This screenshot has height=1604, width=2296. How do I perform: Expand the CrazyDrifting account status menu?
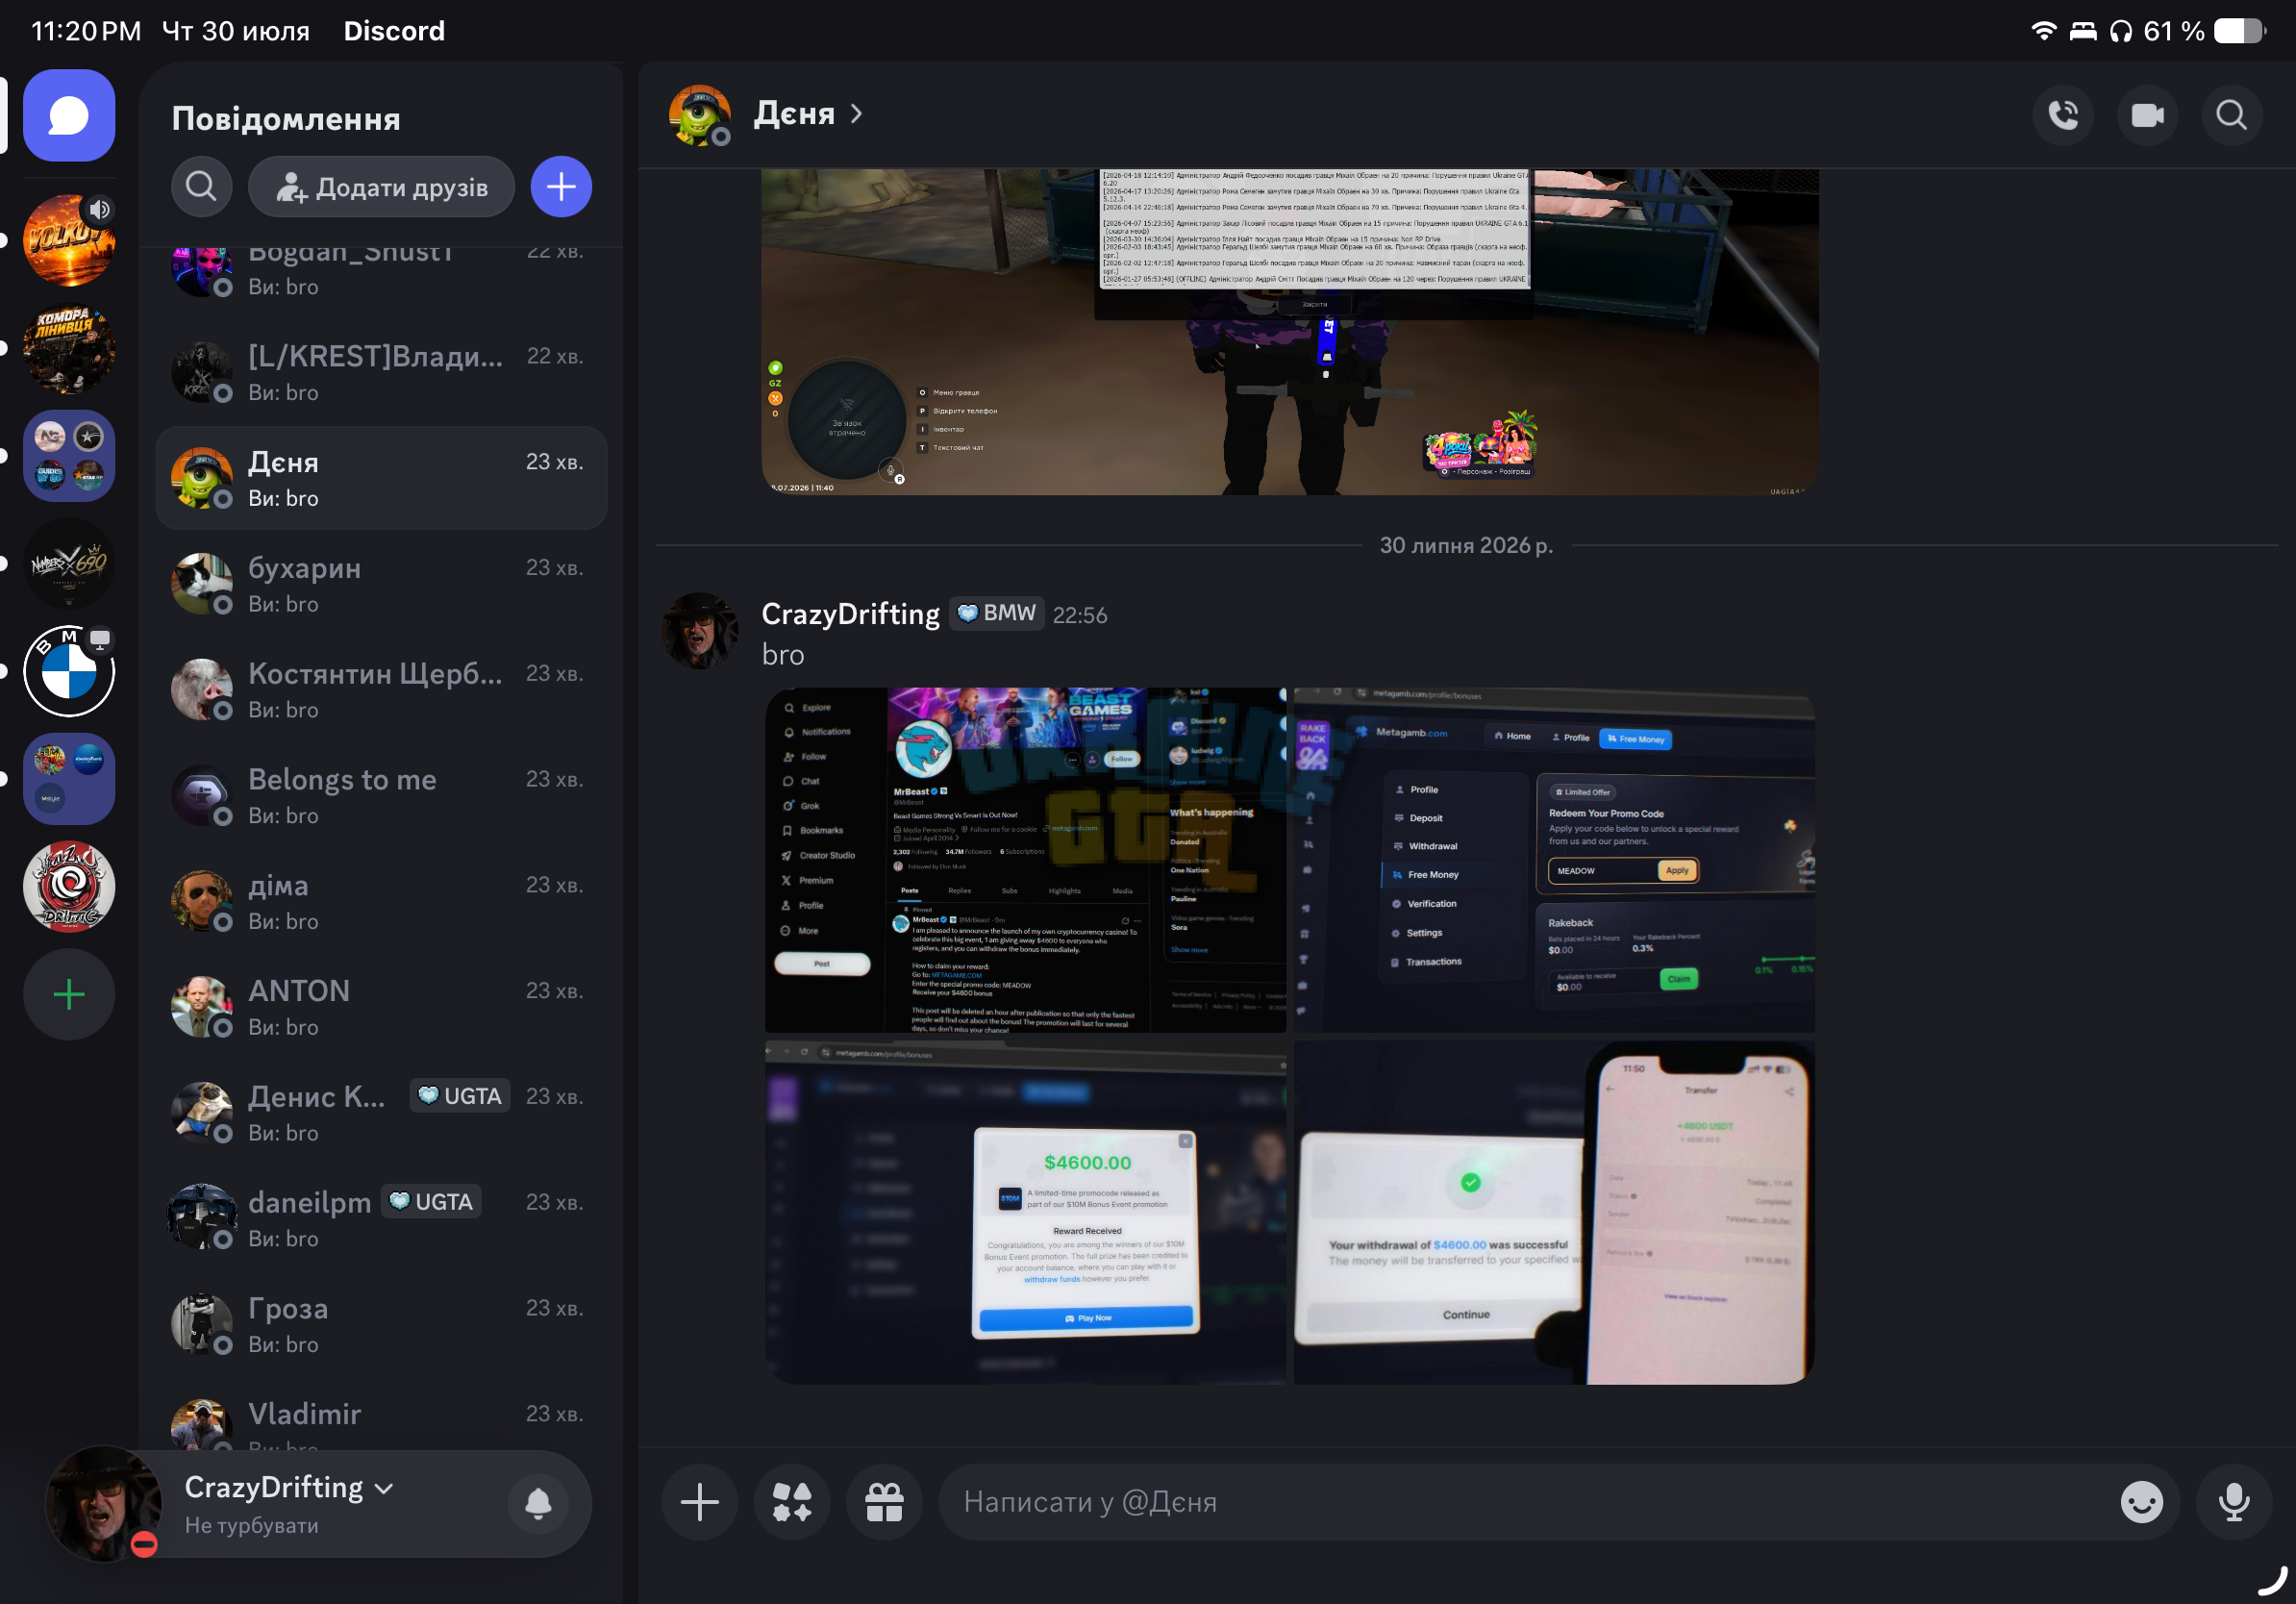point(289,1487)
